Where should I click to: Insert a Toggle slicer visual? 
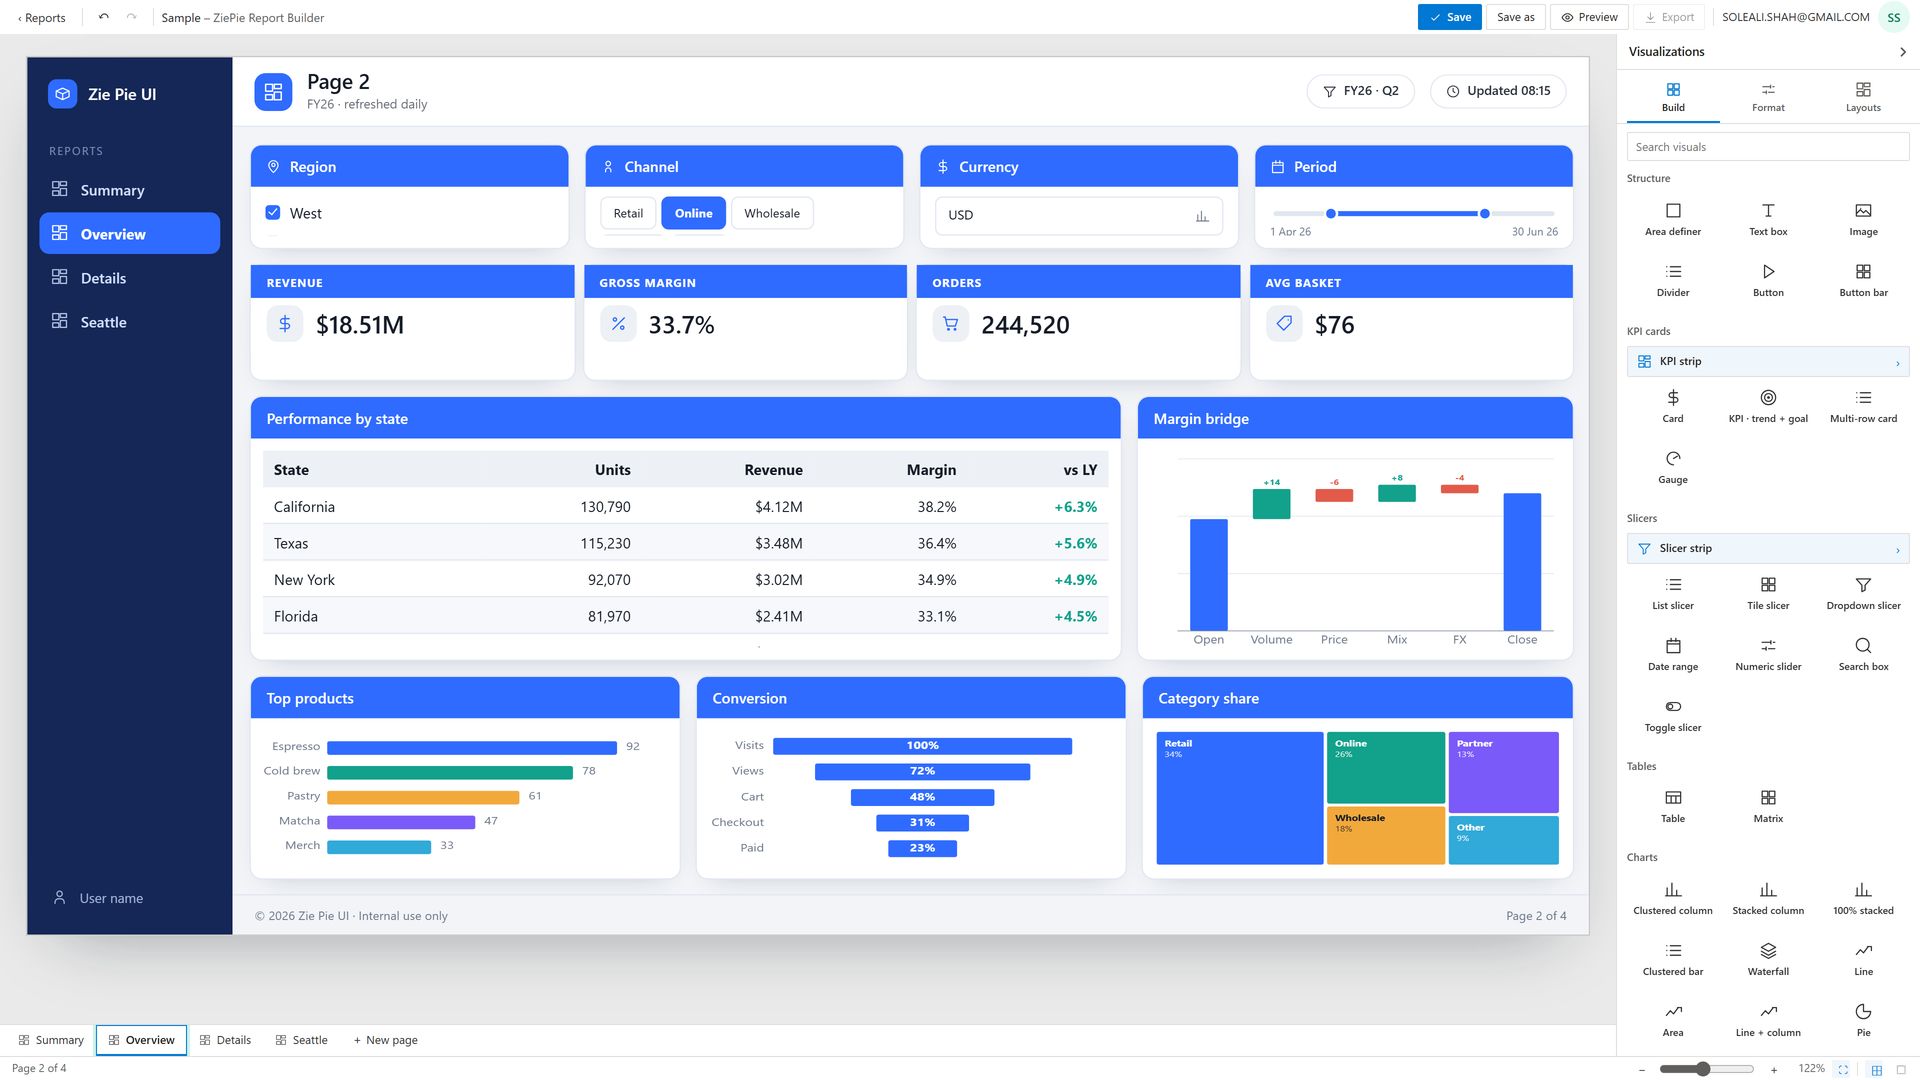pos(1672,715)
